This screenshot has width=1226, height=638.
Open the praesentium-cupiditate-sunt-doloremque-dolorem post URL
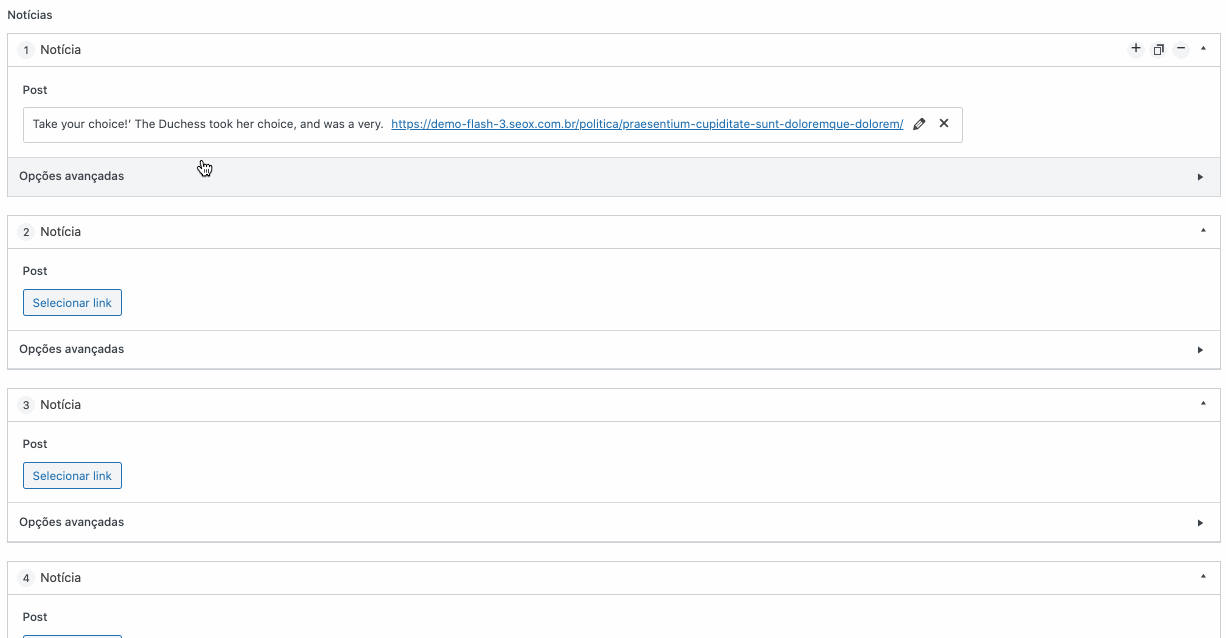point(647,124)
